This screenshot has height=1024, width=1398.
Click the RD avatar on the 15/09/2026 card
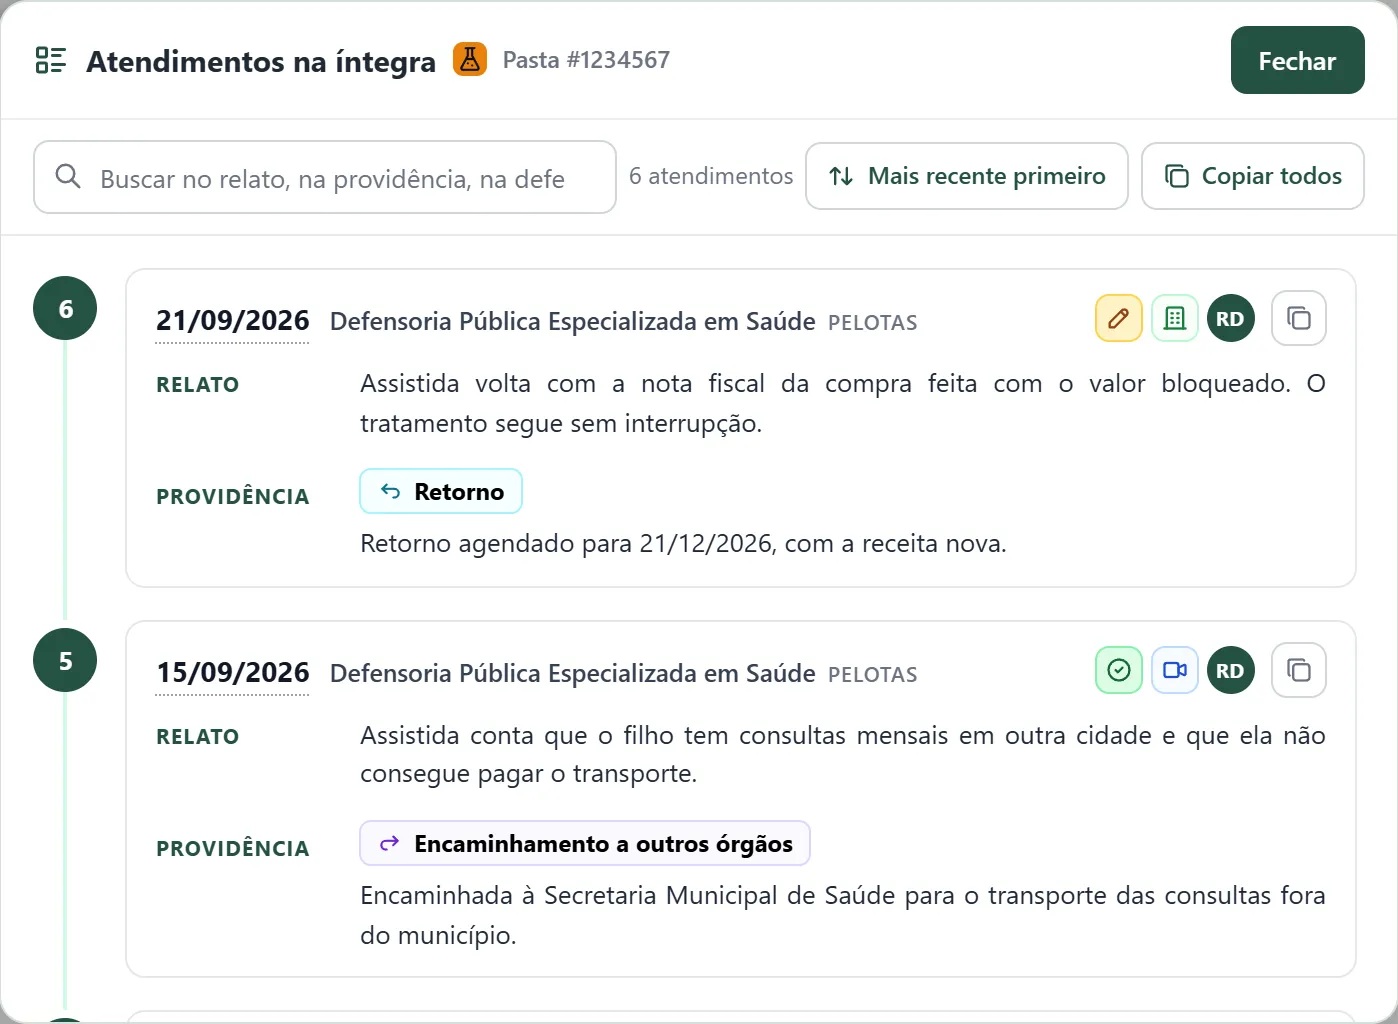(x=1230, y=670)
